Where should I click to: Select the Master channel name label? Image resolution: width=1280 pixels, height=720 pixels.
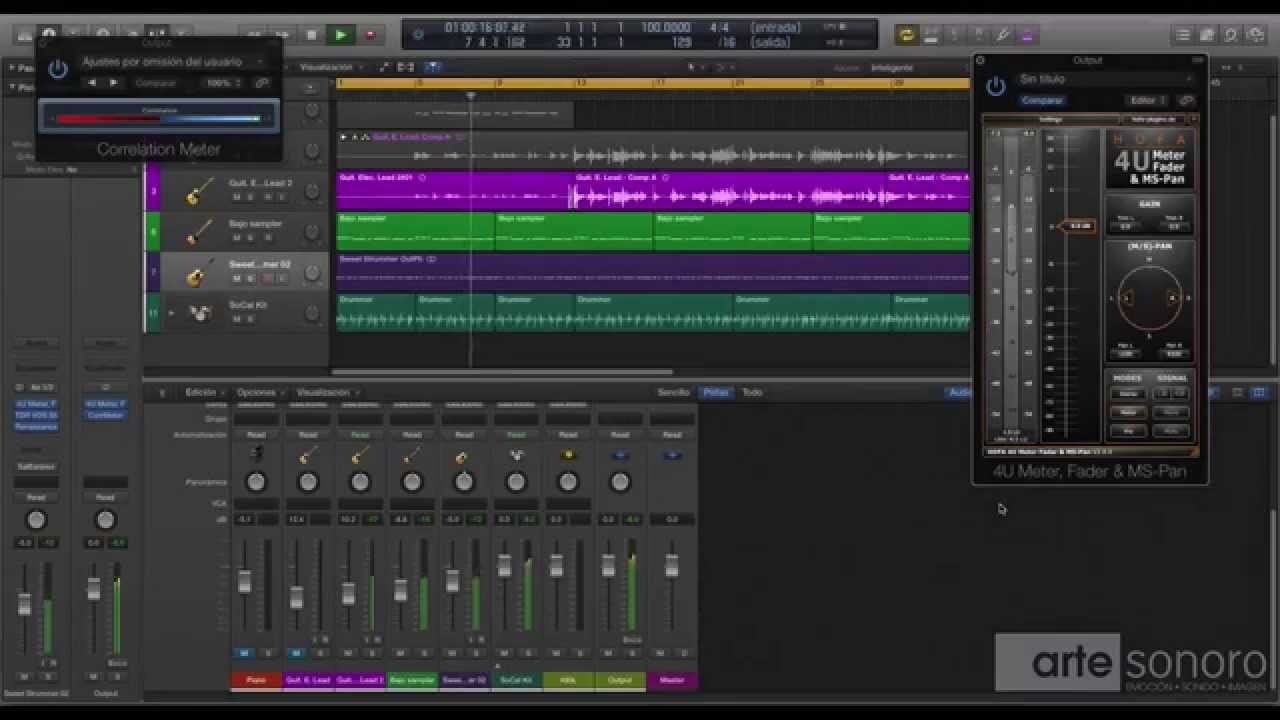(672, 680)
